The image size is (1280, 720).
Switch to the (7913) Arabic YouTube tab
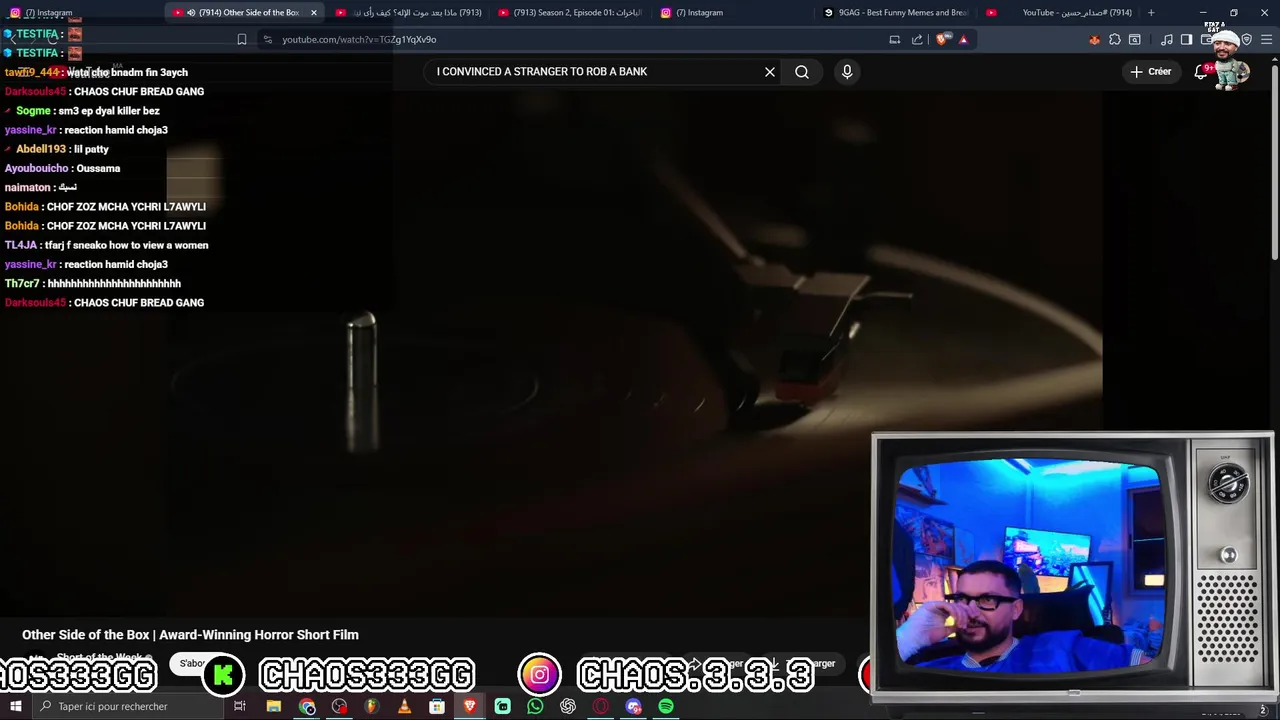tap(408, 13)
